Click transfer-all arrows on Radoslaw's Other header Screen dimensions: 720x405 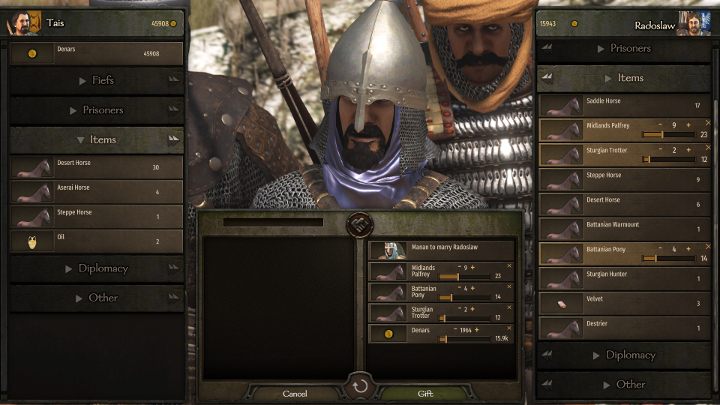[x=546, y=383]
